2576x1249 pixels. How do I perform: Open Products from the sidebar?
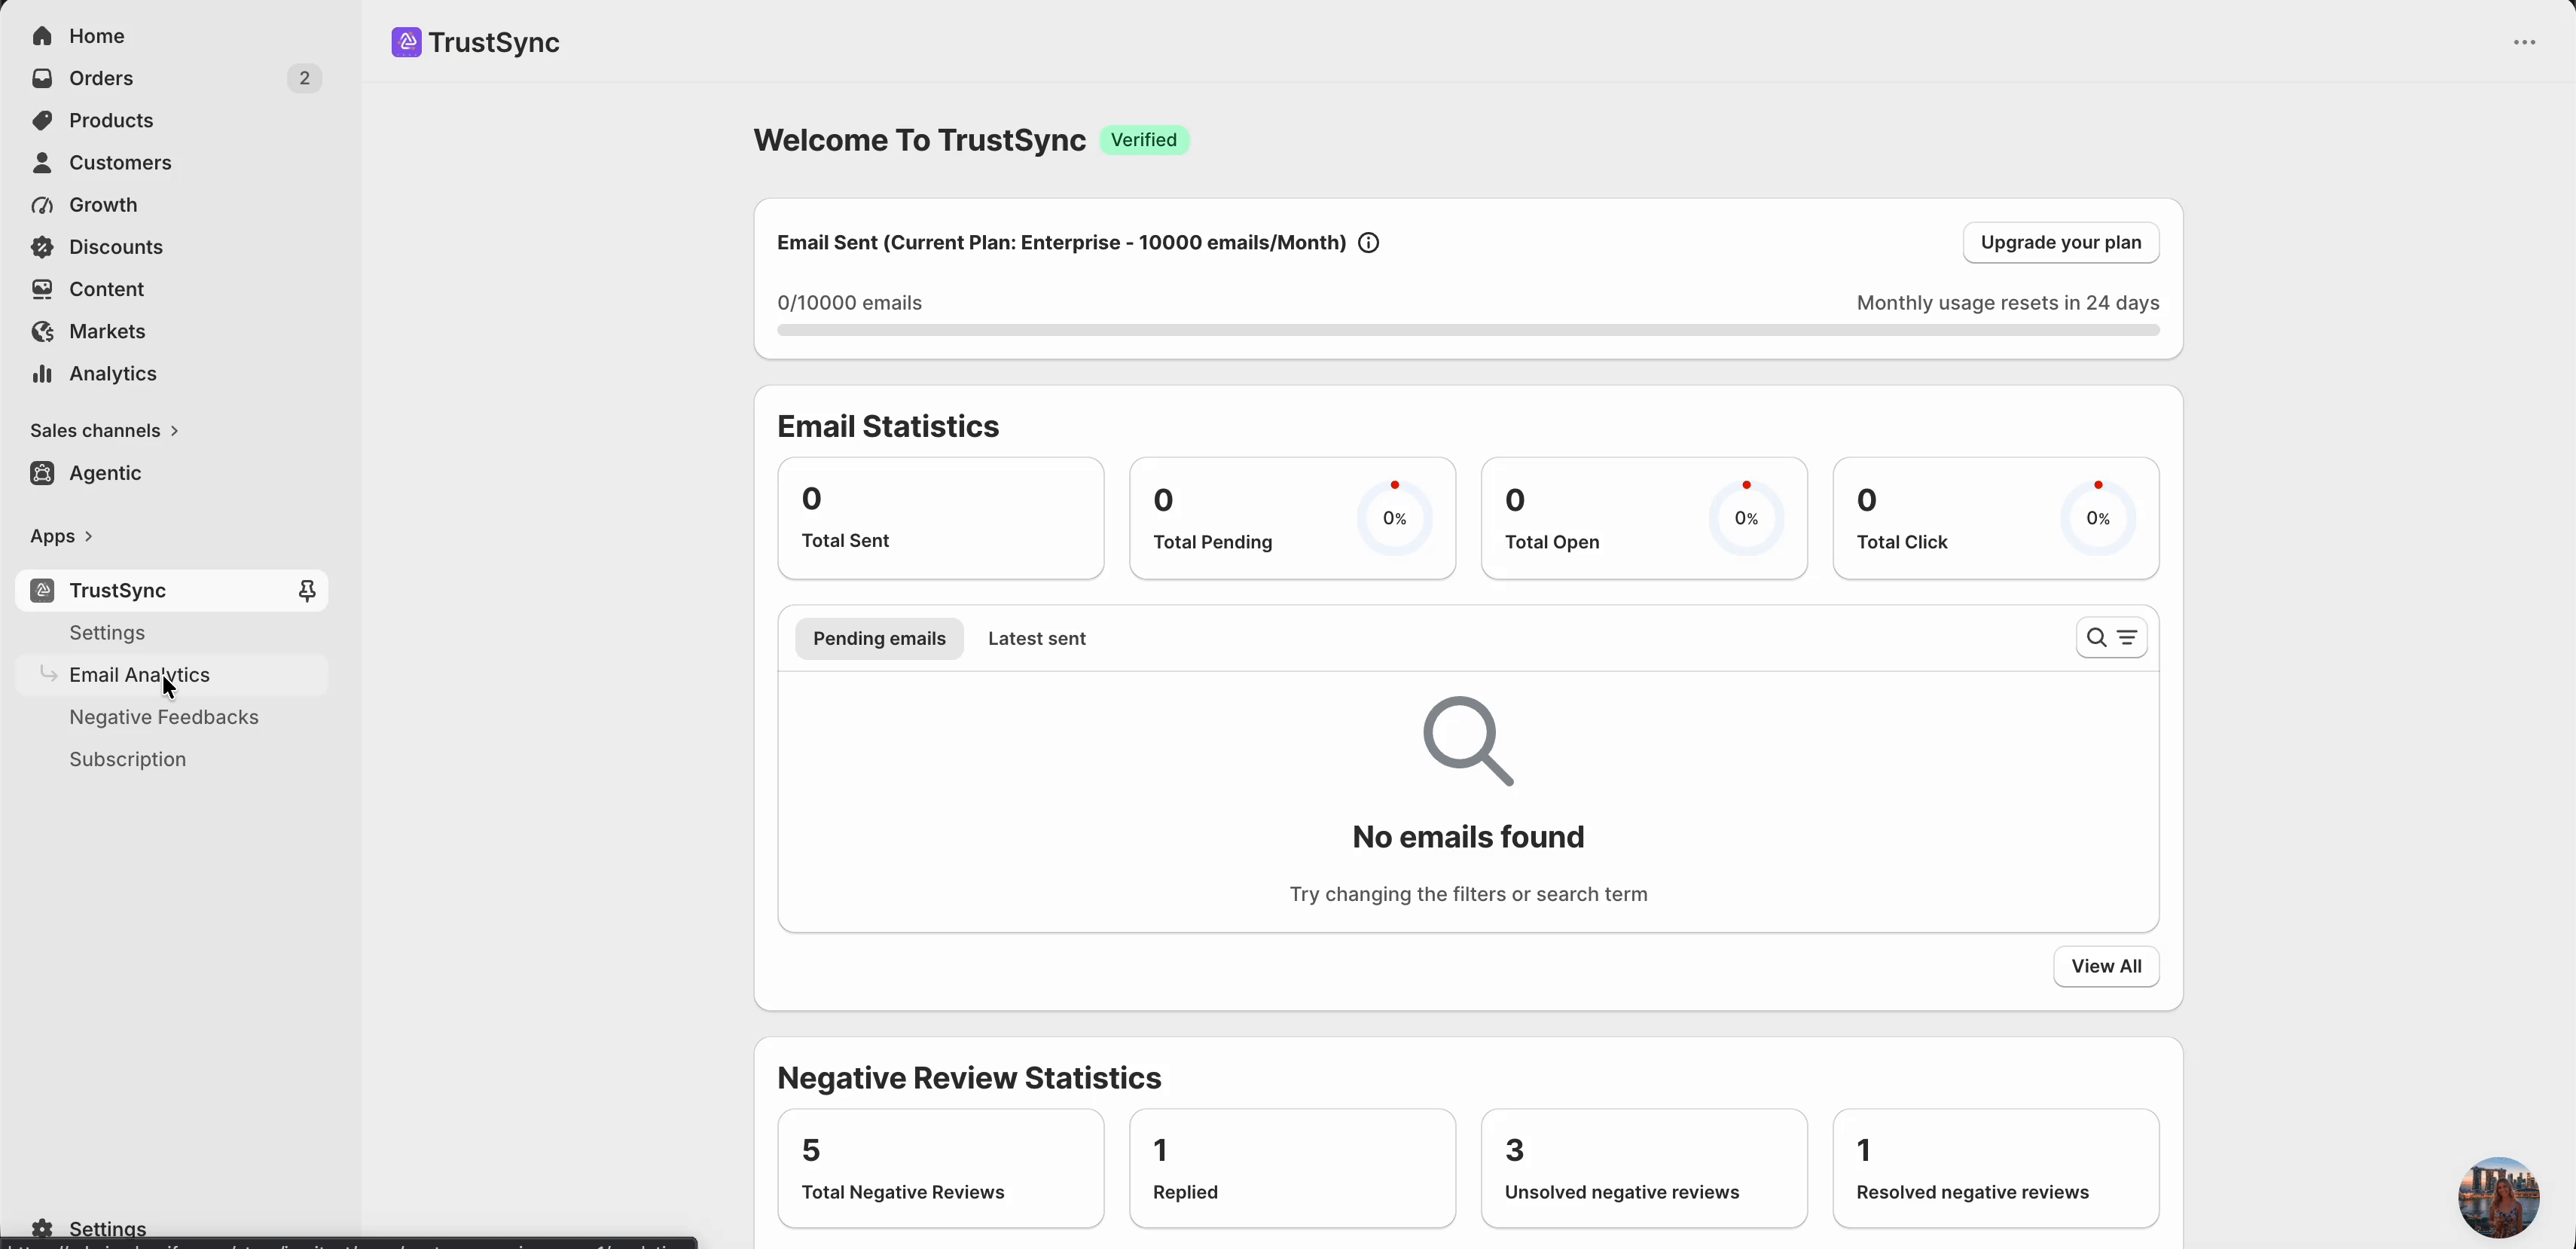click(x=111, y=120)
